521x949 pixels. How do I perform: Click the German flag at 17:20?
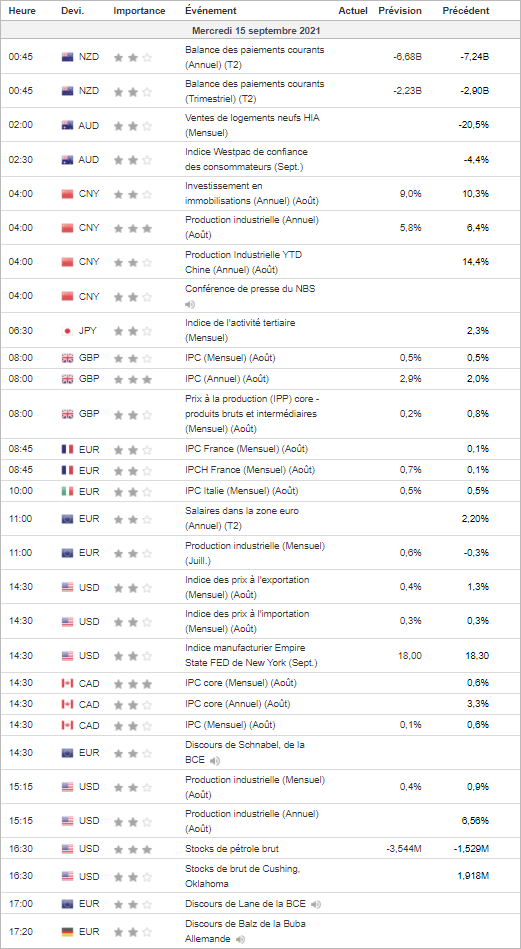(x=68, y=931)
